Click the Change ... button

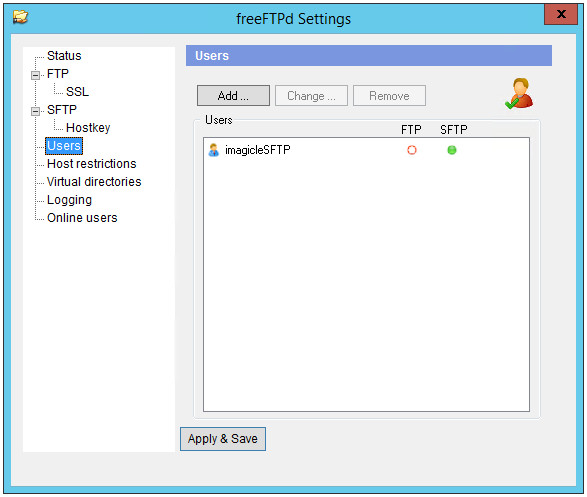[311, 95]
